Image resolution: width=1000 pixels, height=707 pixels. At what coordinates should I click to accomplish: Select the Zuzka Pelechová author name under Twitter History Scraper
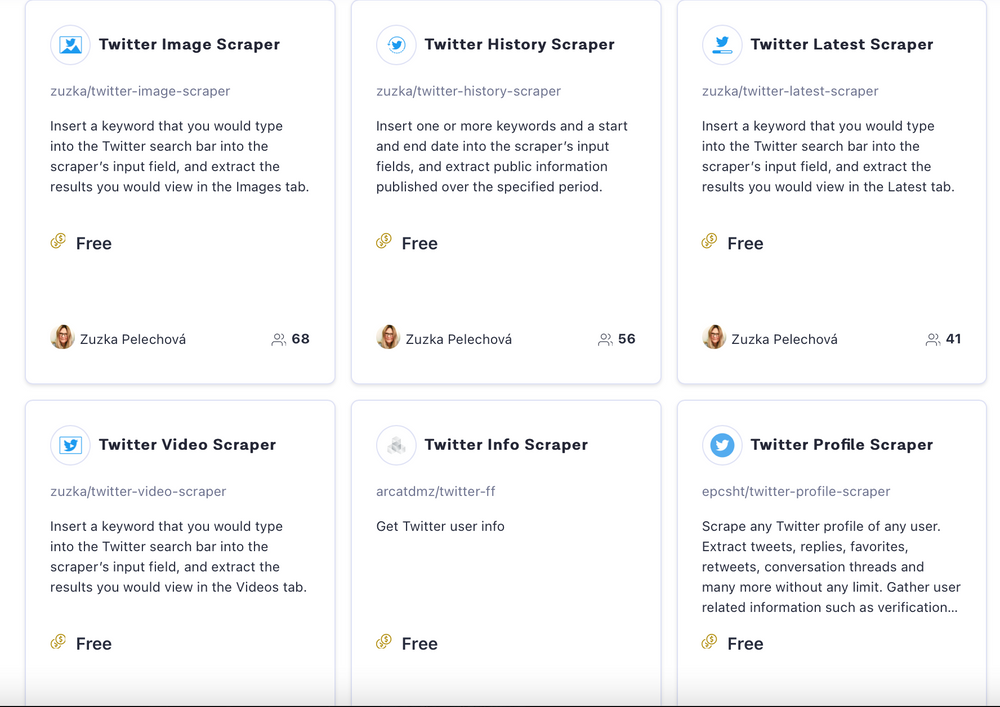click(x=458, y=338)
